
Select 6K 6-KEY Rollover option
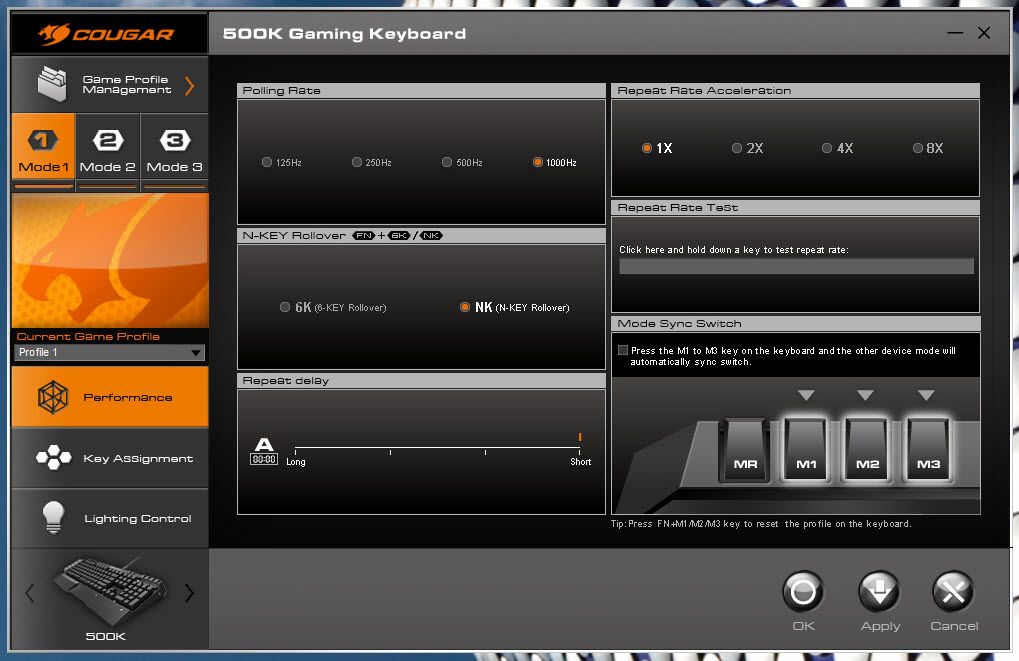tap(285, 307)
